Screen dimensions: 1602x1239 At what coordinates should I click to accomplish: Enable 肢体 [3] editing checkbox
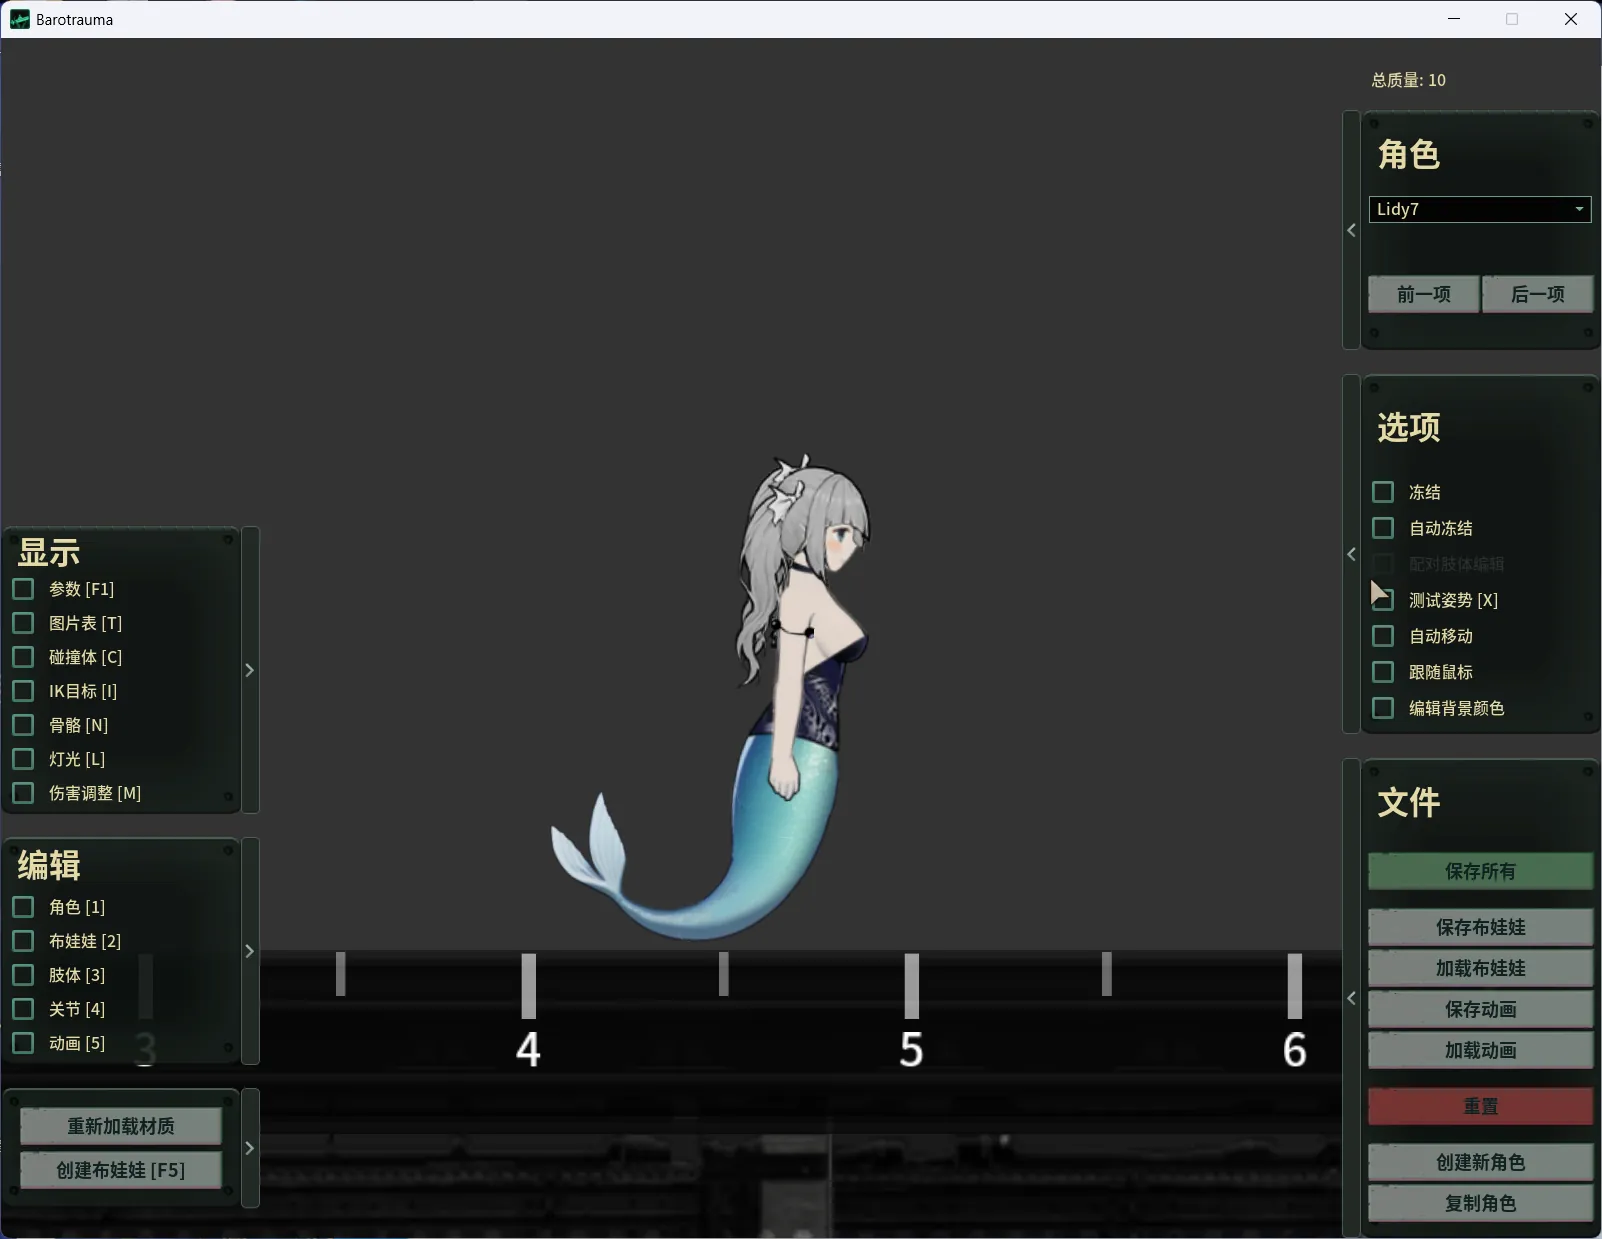coord(23,975)
